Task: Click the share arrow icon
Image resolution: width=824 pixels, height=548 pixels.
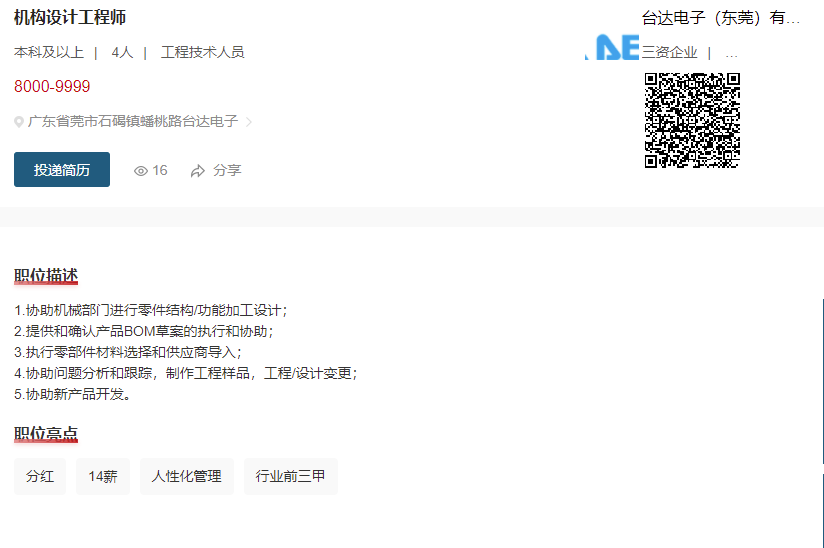Action: coord(198,171)
